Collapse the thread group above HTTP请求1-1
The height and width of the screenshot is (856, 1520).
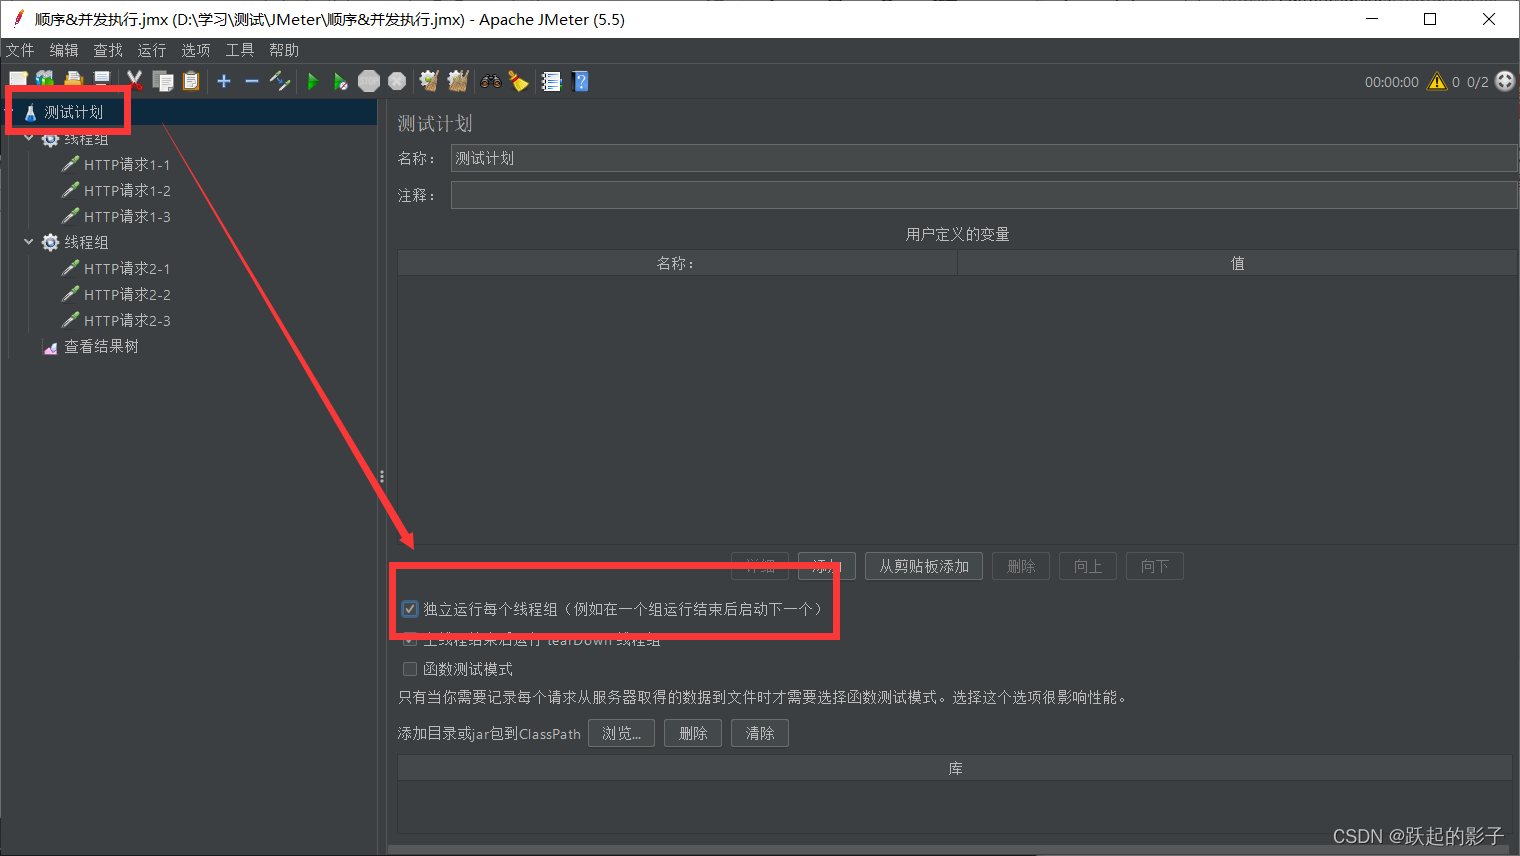pos(29,138)
